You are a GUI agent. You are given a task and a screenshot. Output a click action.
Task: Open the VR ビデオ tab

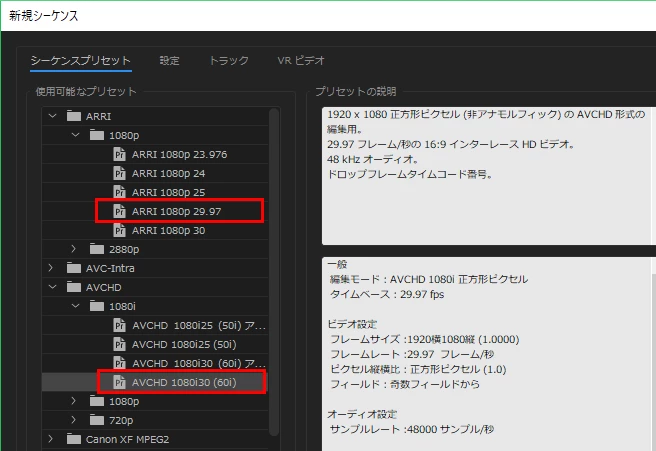301,61
